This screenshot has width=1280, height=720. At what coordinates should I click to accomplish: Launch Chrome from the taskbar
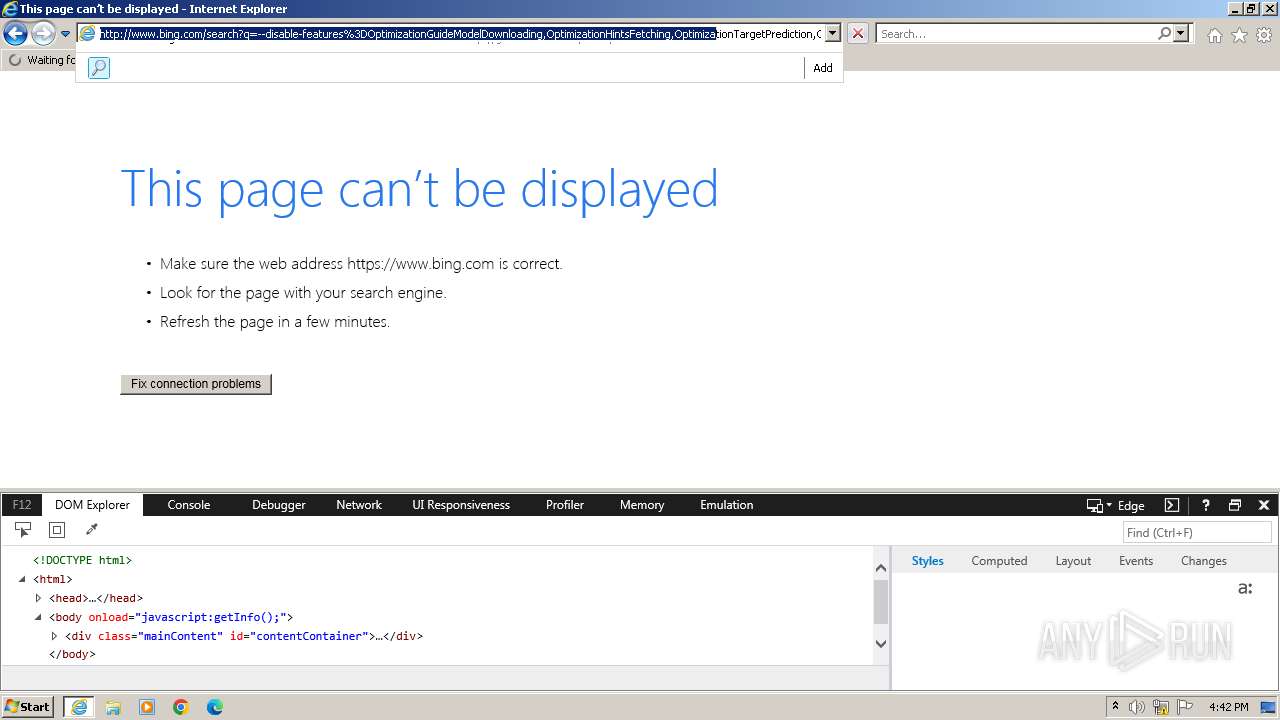[x=181, y=707]
